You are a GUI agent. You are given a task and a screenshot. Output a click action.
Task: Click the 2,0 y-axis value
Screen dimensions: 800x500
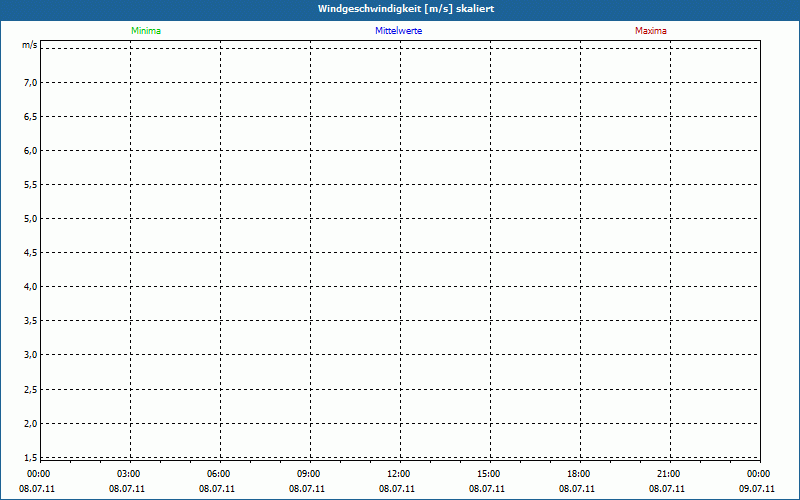coord(31,423)
